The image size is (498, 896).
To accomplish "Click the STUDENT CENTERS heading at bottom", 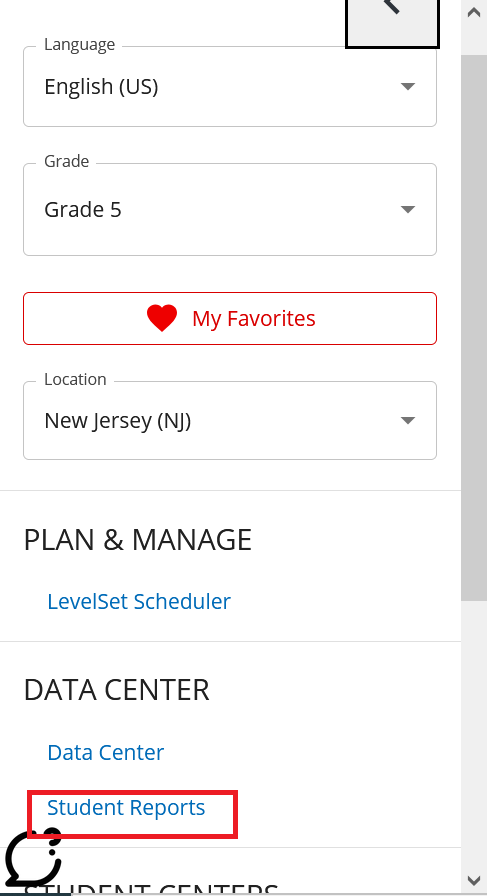I will (152, 889).
